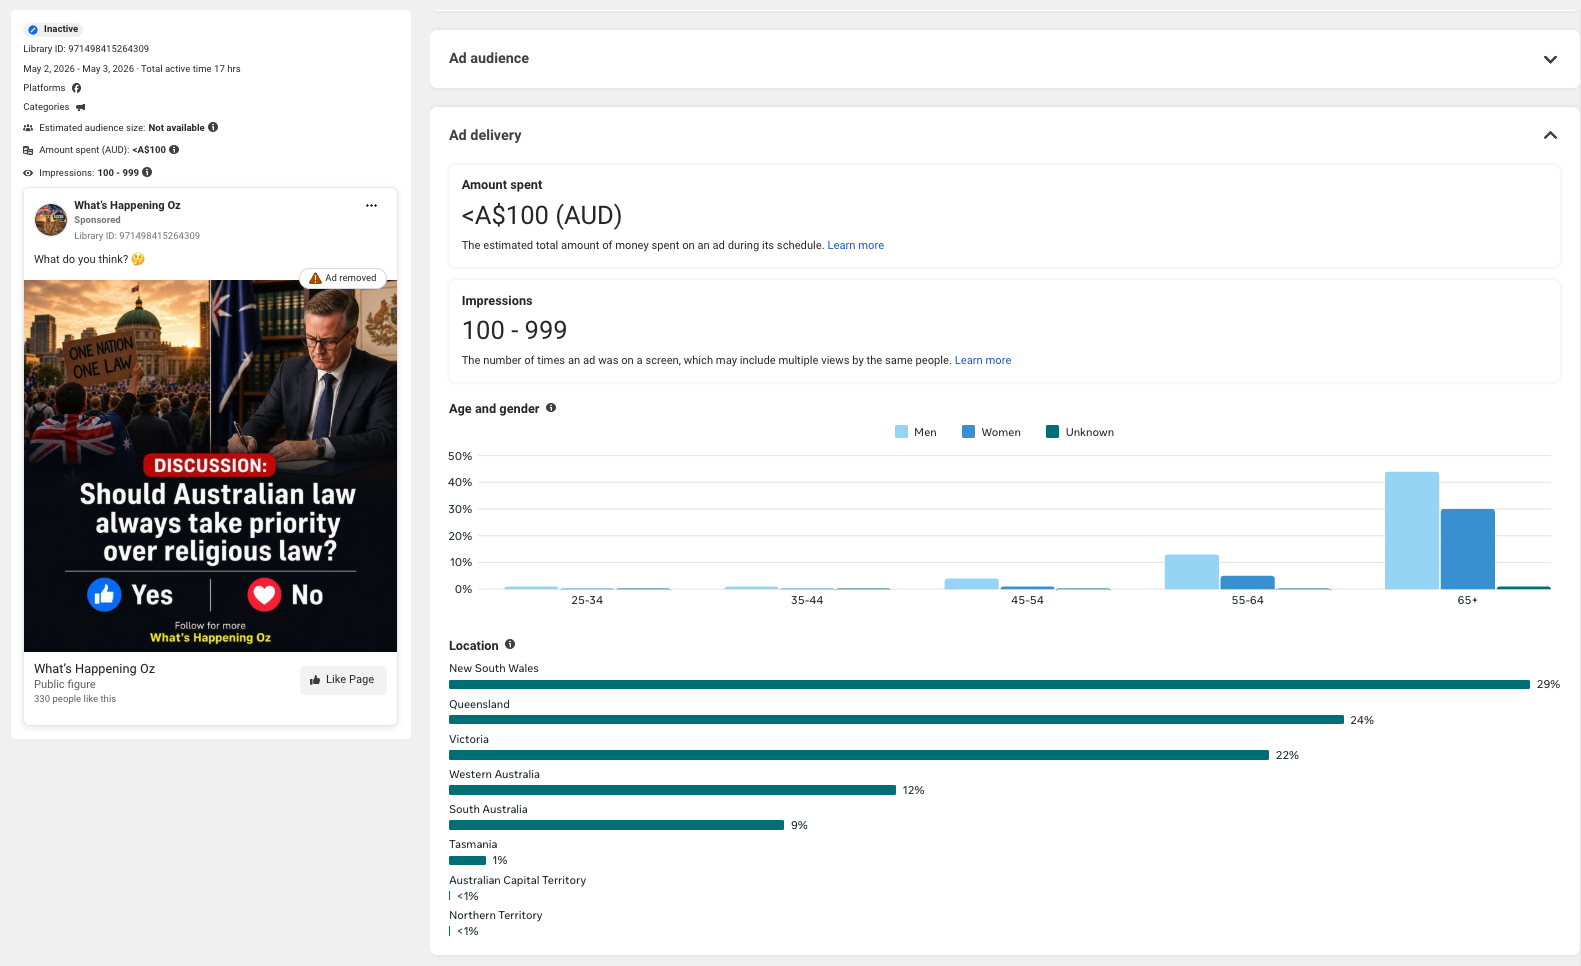Click the New South Wales 29% bar
Viewport: 1581px width, 966px height.
coord(989,685)
